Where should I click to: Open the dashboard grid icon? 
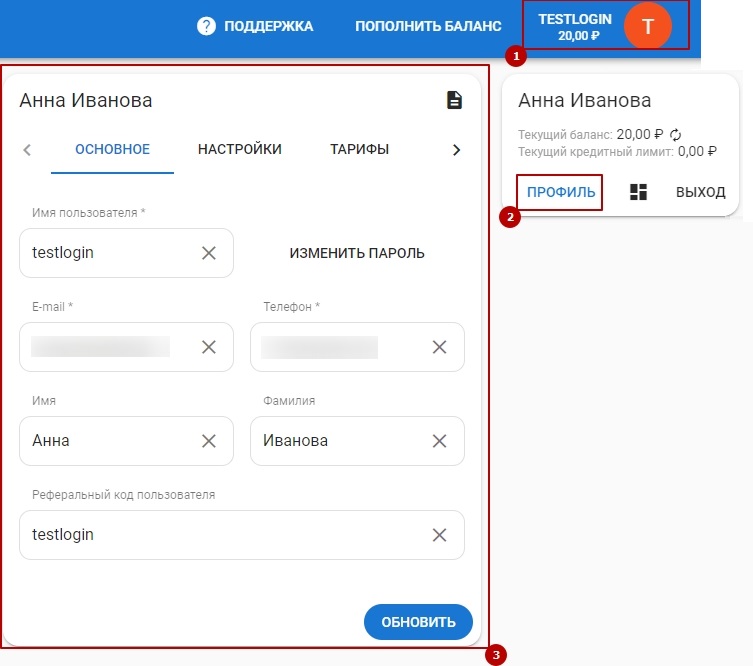point(638,192)
